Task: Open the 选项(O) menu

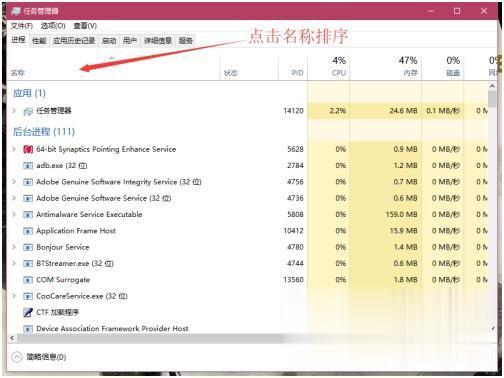Action: pos(53,26)
